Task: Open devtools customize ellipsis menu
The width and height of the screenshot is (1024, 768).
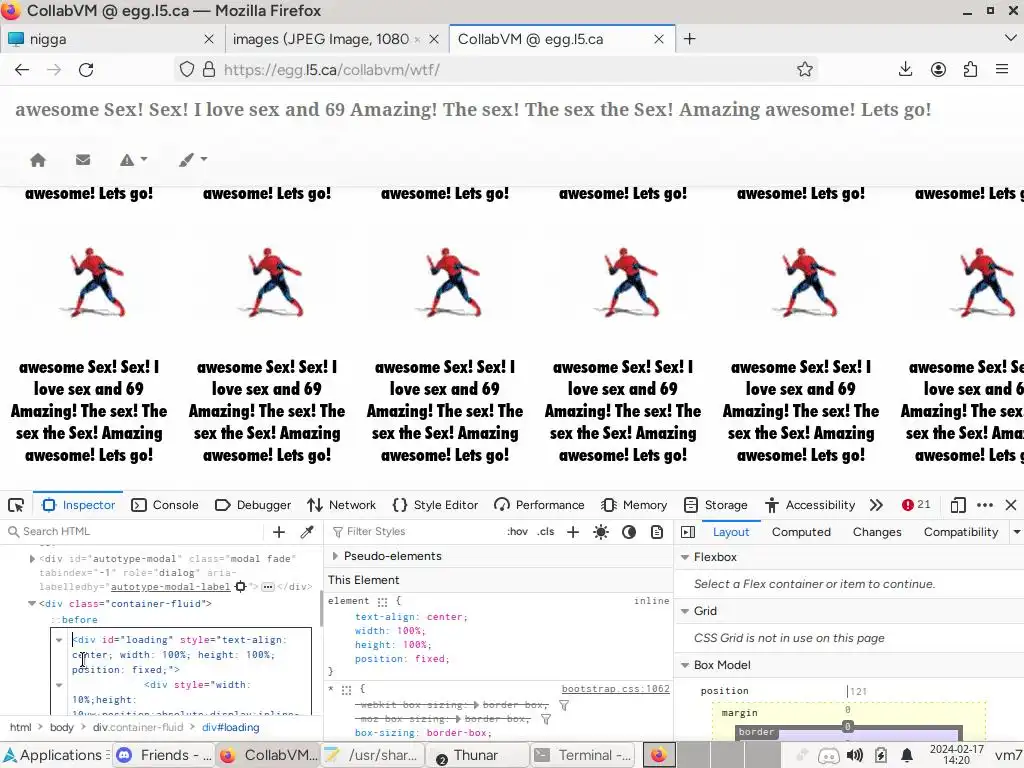Action: click(x=985, y=505)
